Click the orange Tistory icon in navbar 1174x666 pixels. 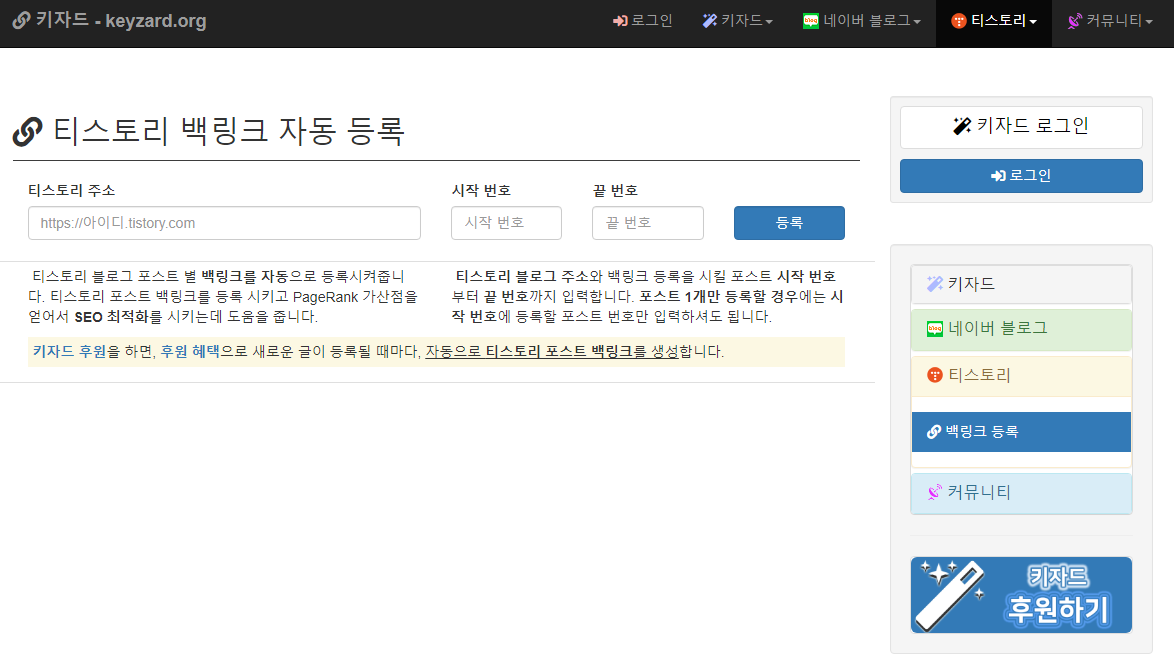[958, 21]
